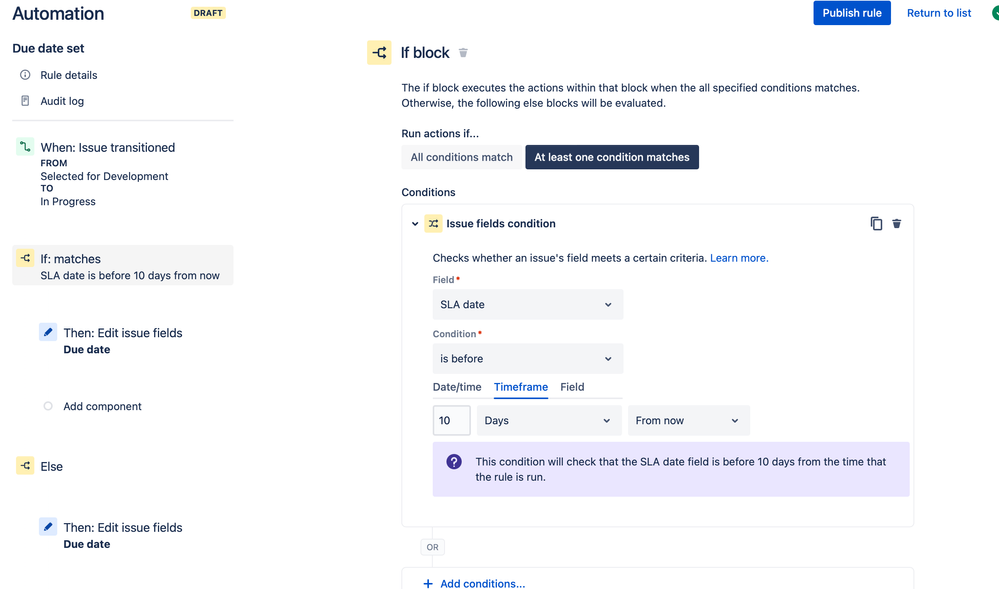The image size is (999, 589).
Task: Open the Field dropdown showing SLA date
Action: (x=528, y=305)
